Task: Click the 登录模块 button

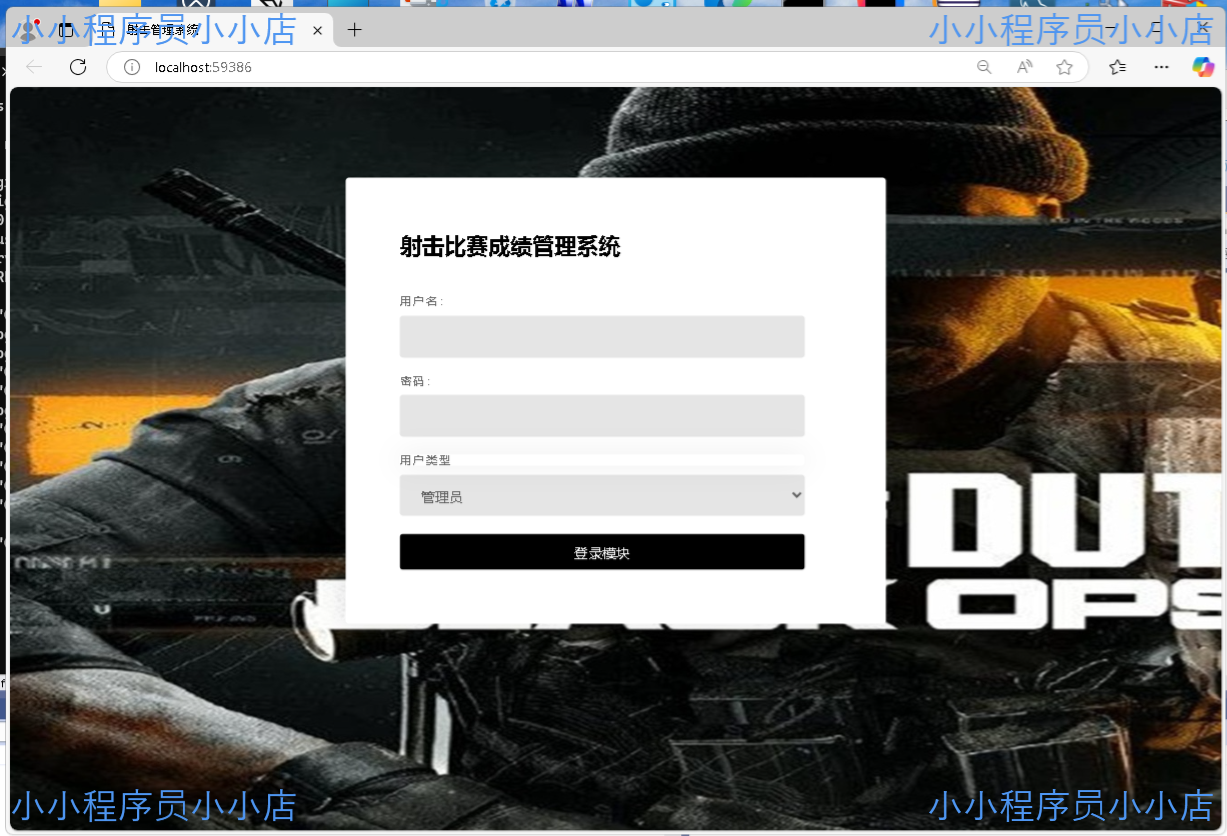Action: 602,552
